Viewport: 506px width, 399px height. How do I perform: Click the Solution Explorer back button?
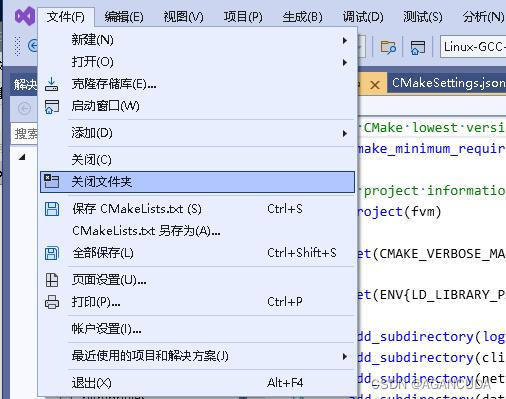pyautogui.click(x=24, y=108)
